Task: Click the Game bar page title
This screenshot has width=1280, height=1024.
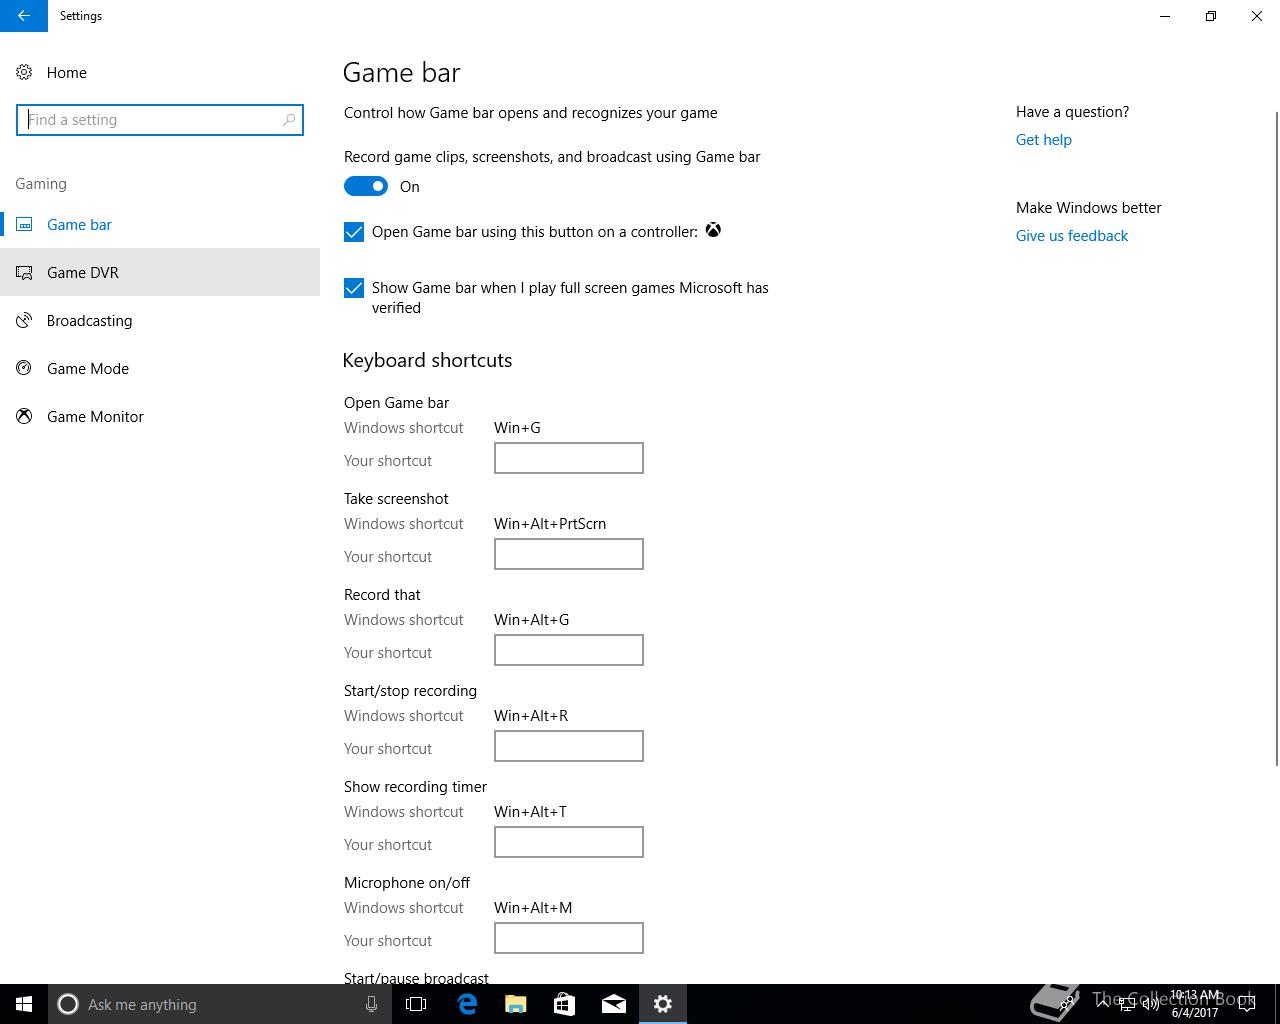Action: 401,72
